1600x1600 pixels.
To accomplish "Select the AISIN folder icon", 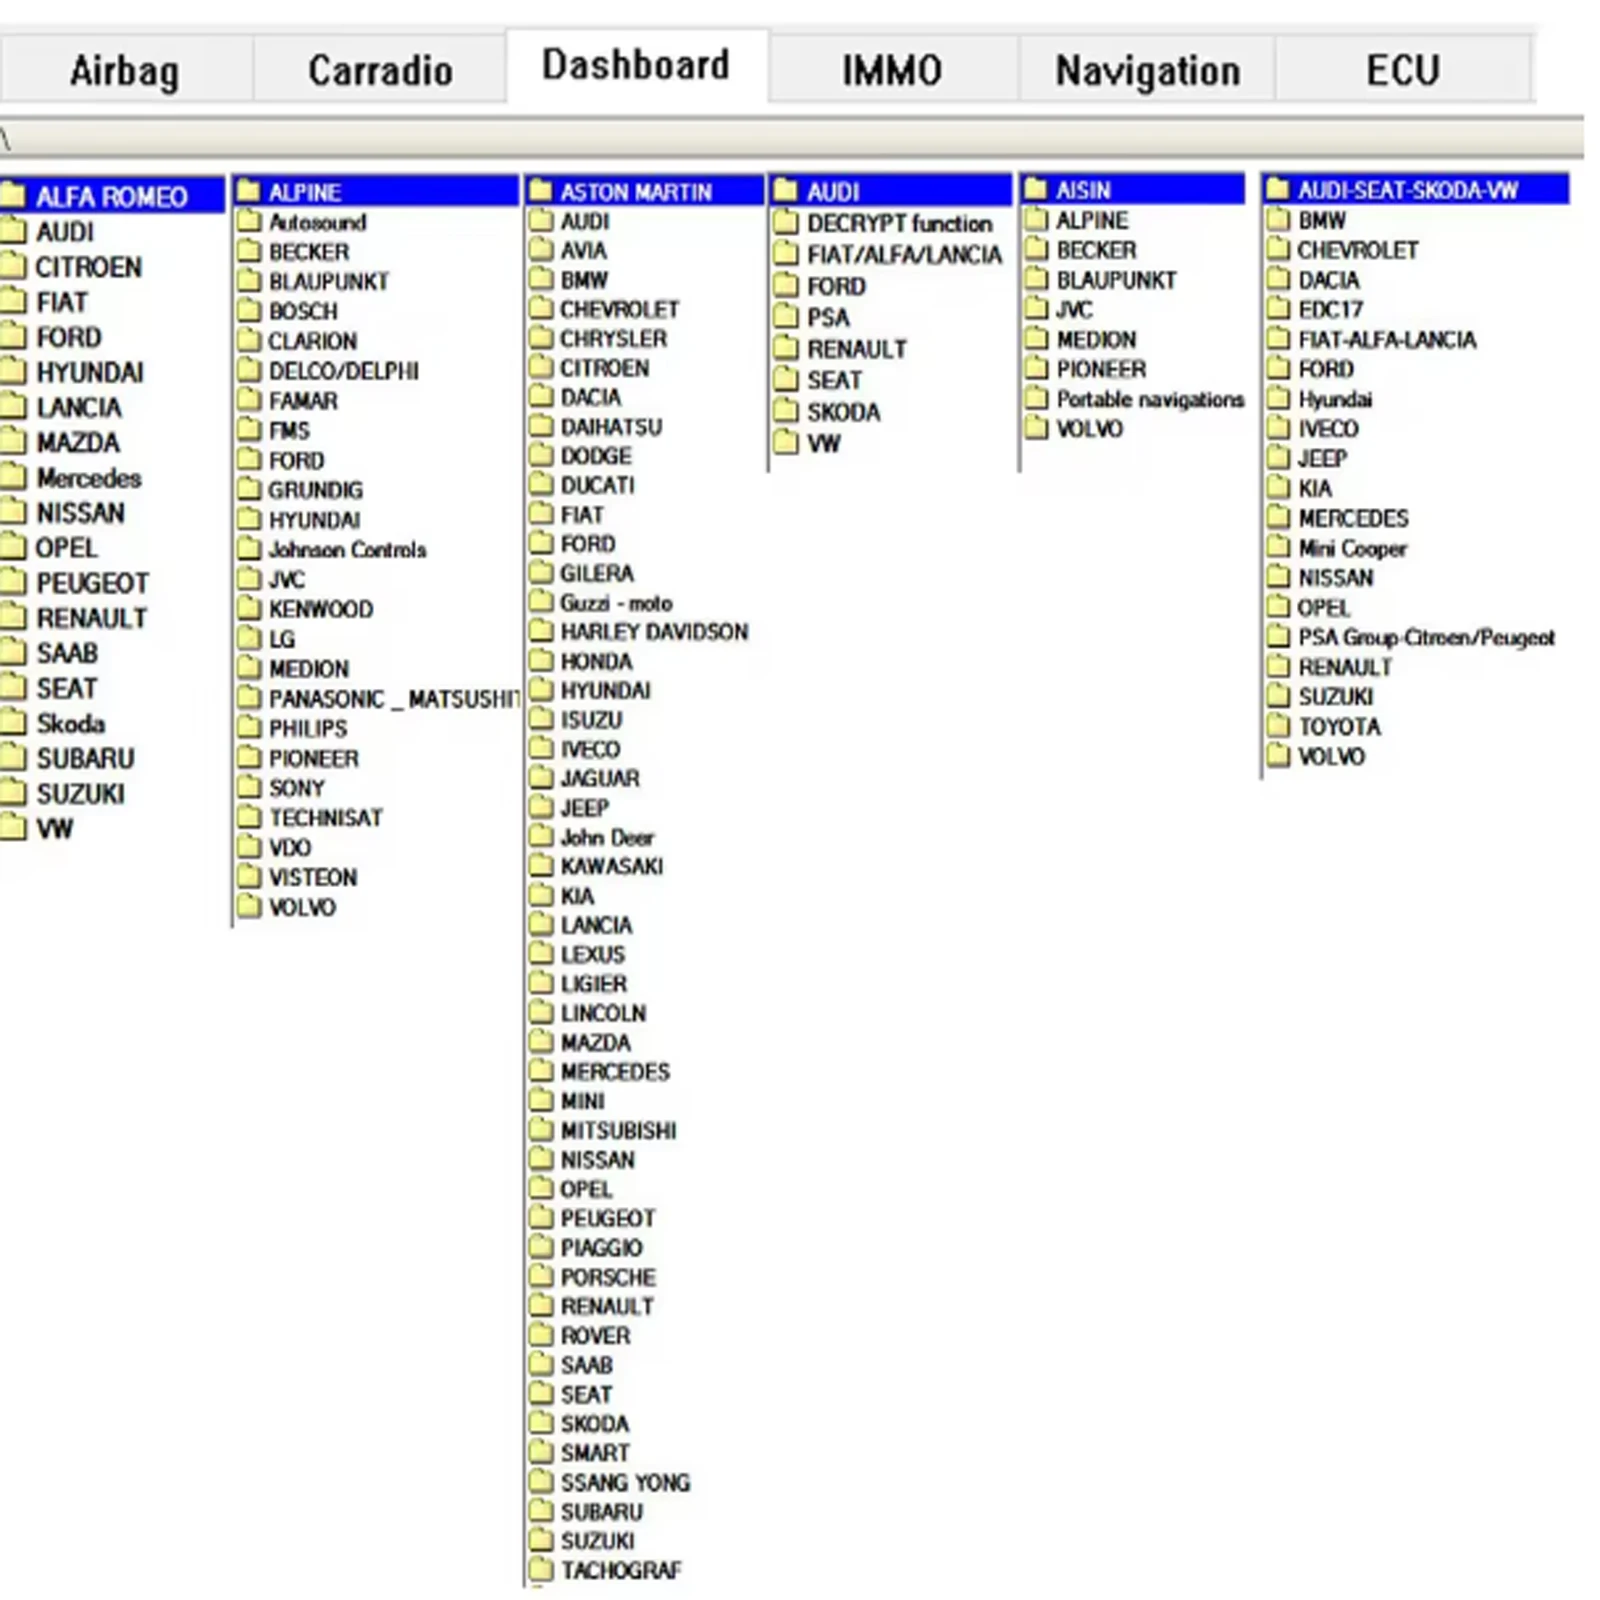I will pos(1037,190).
